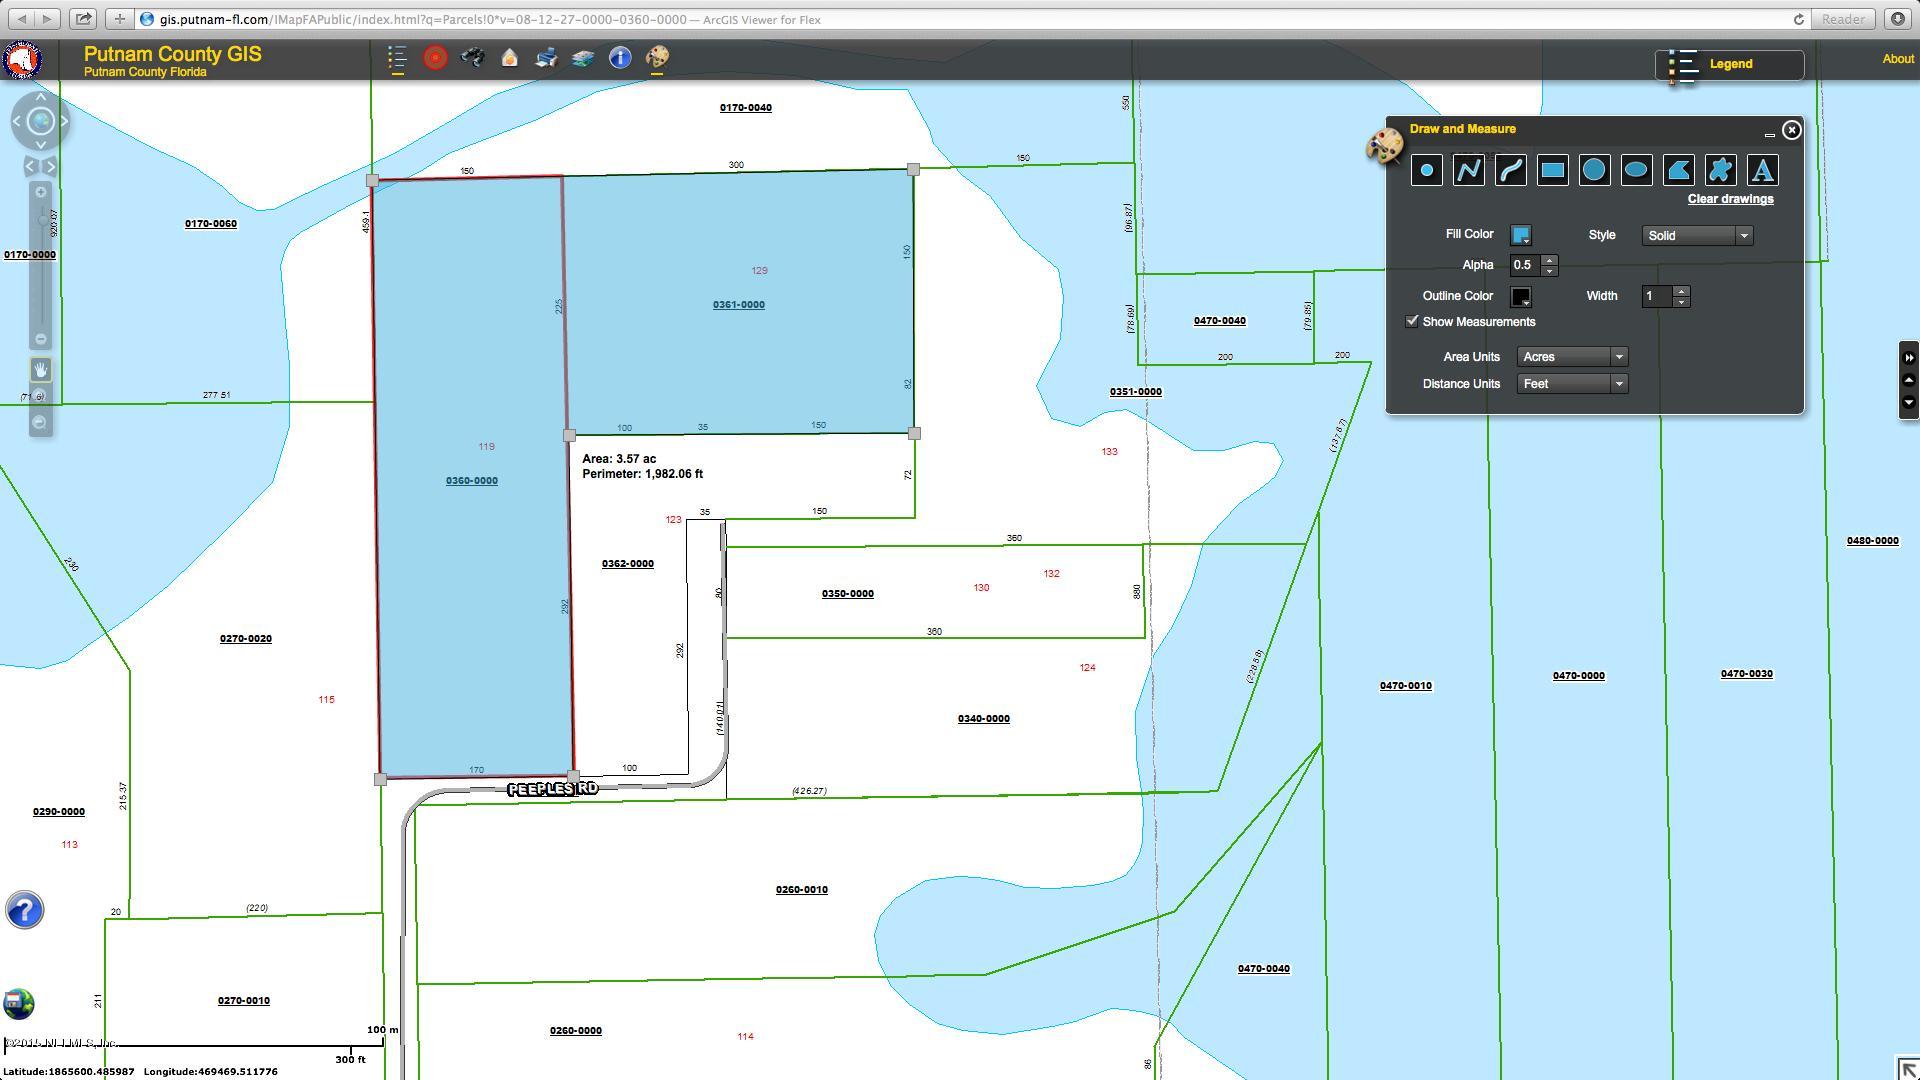Click the down arrow on the right side panel
The image size is (1920, 1080).
1909,402
